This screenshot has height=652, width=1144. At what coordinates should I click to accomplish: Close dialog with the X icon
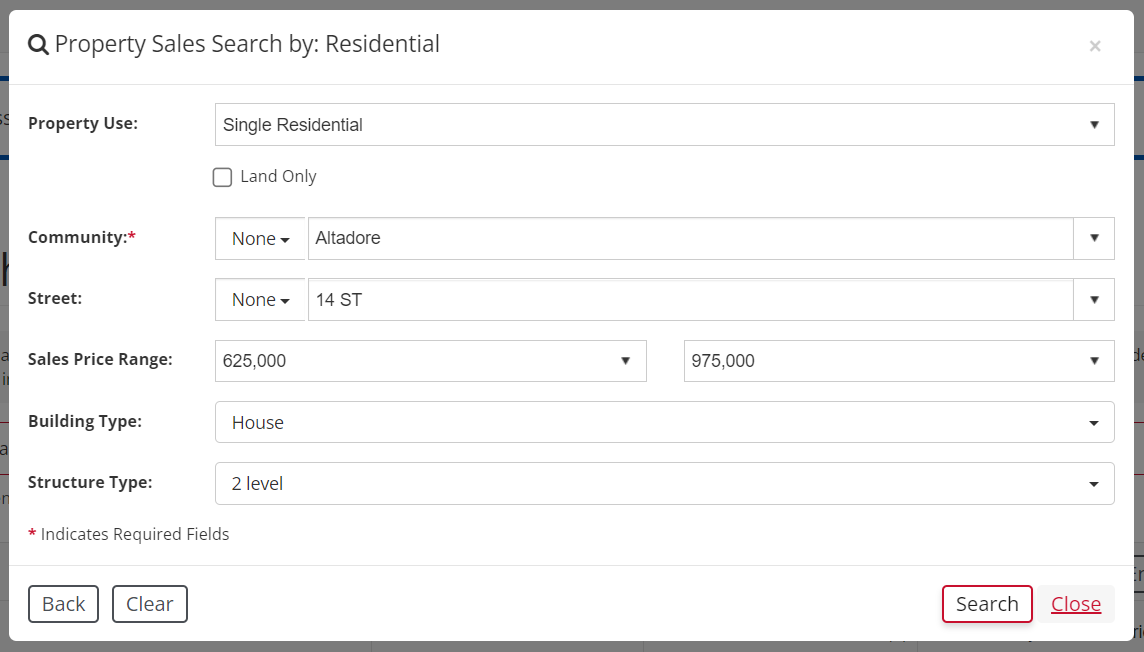click(x=1094, y=46)
